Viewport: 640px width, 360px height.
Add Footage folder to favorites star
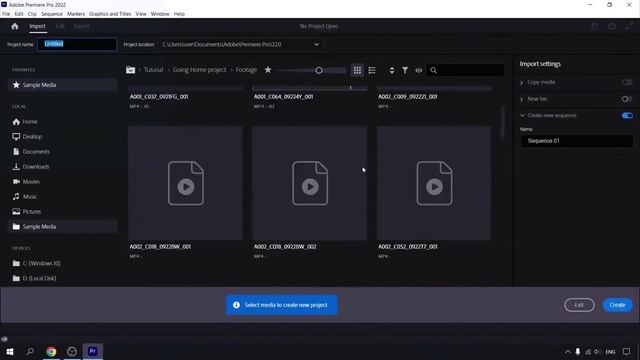[268, 70]
